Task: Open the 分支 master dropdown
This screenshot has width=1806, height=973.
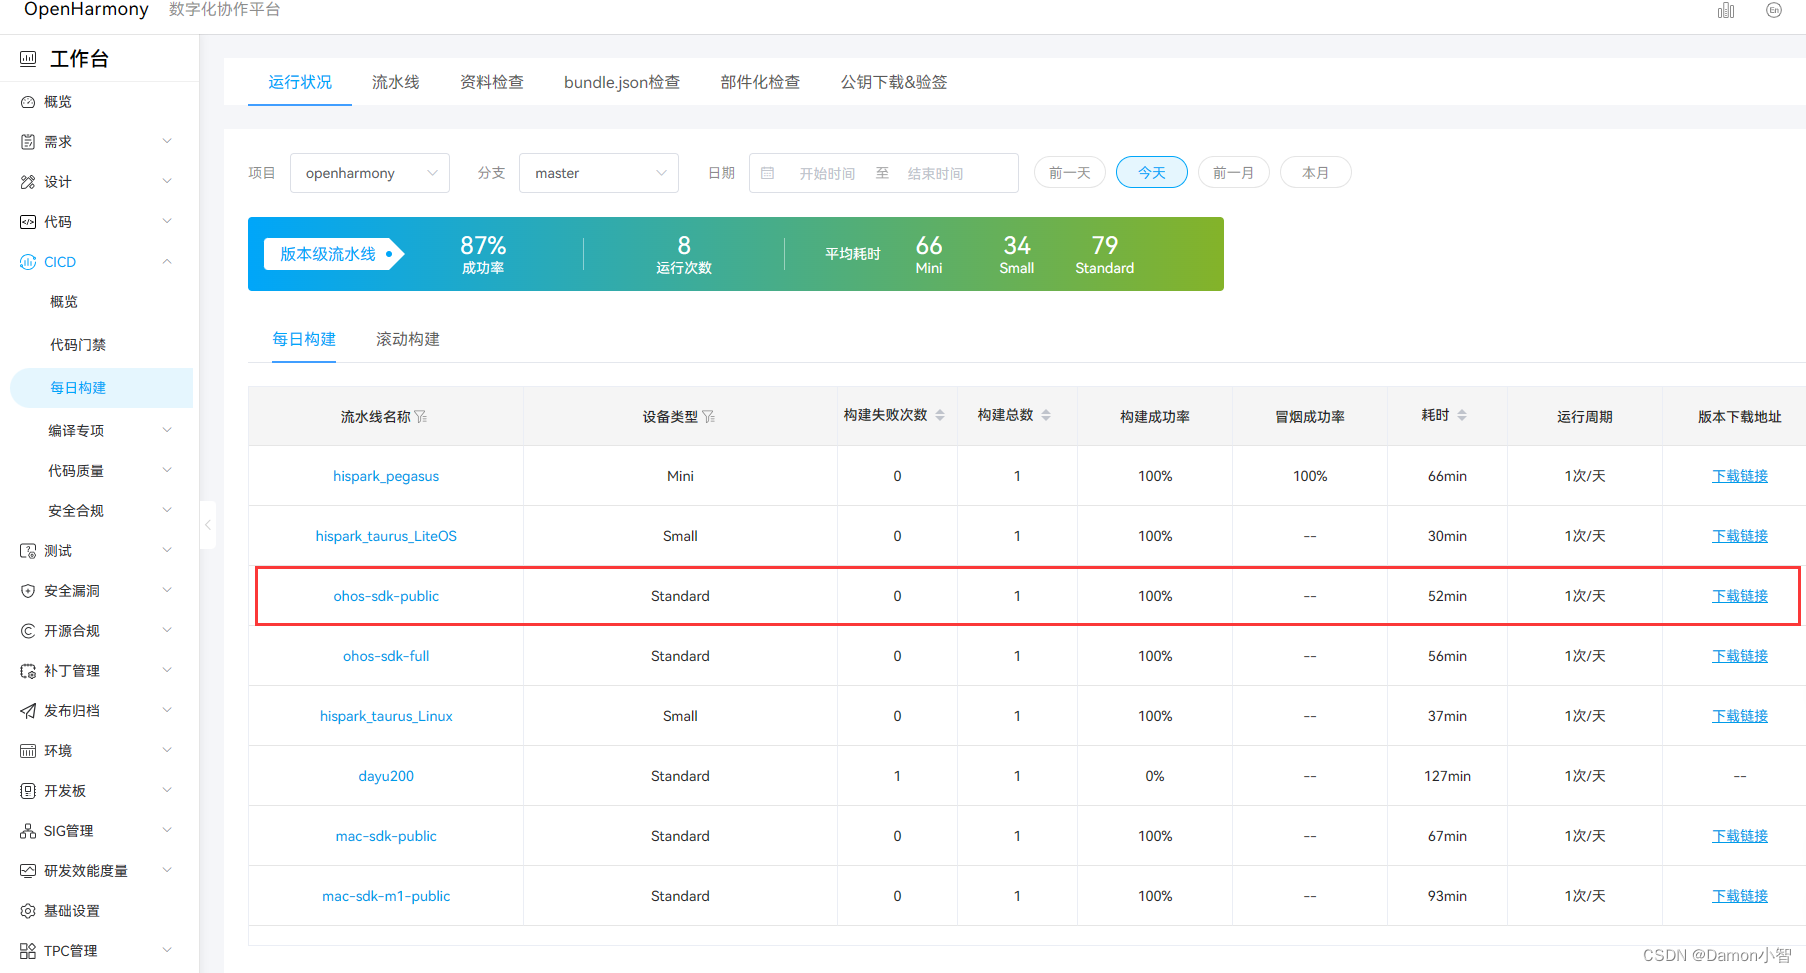Action: 599,173
